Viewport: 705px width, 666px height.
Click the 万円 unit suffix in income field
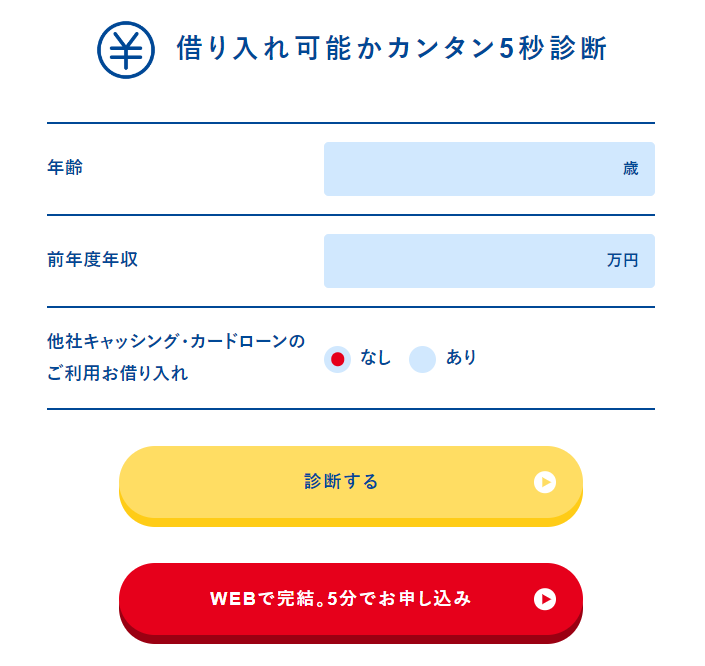[x=623, y=260]
